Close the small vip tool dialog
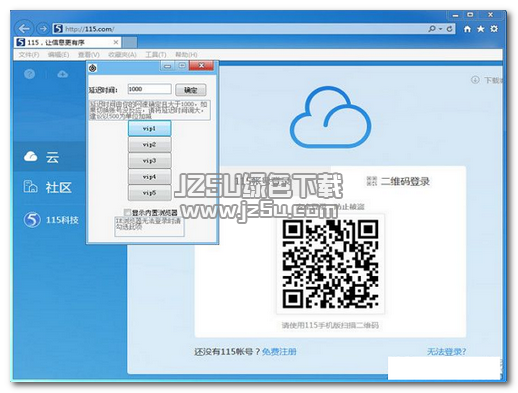This screenshot has width=518, height=393. 201,66
